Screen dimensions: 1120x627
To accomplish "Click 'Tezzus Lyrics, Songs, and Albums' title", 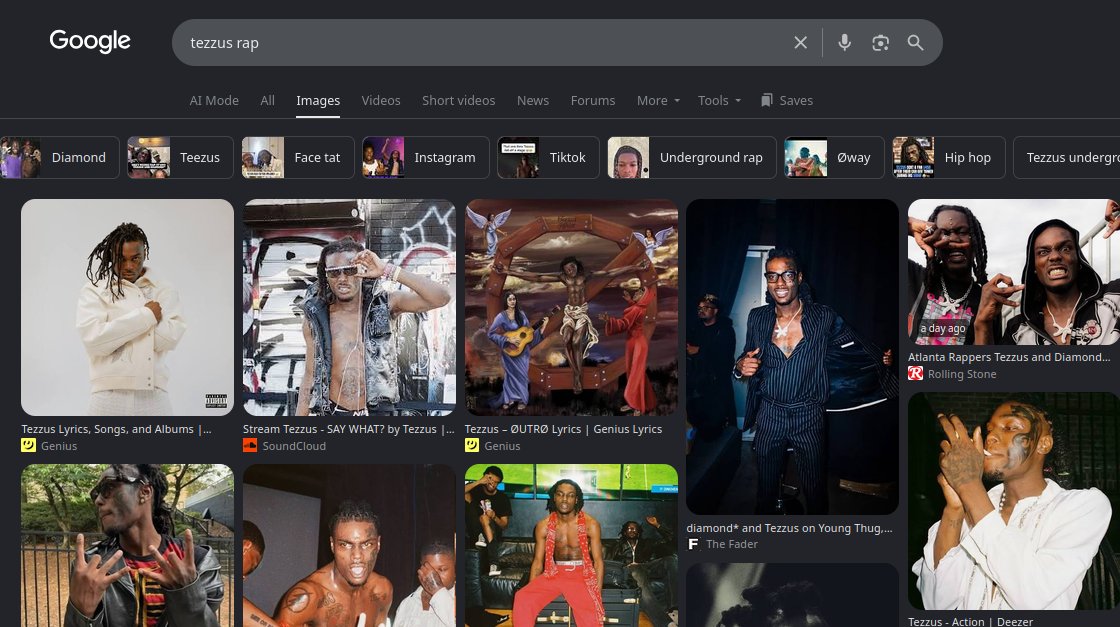I will point(116,429).
